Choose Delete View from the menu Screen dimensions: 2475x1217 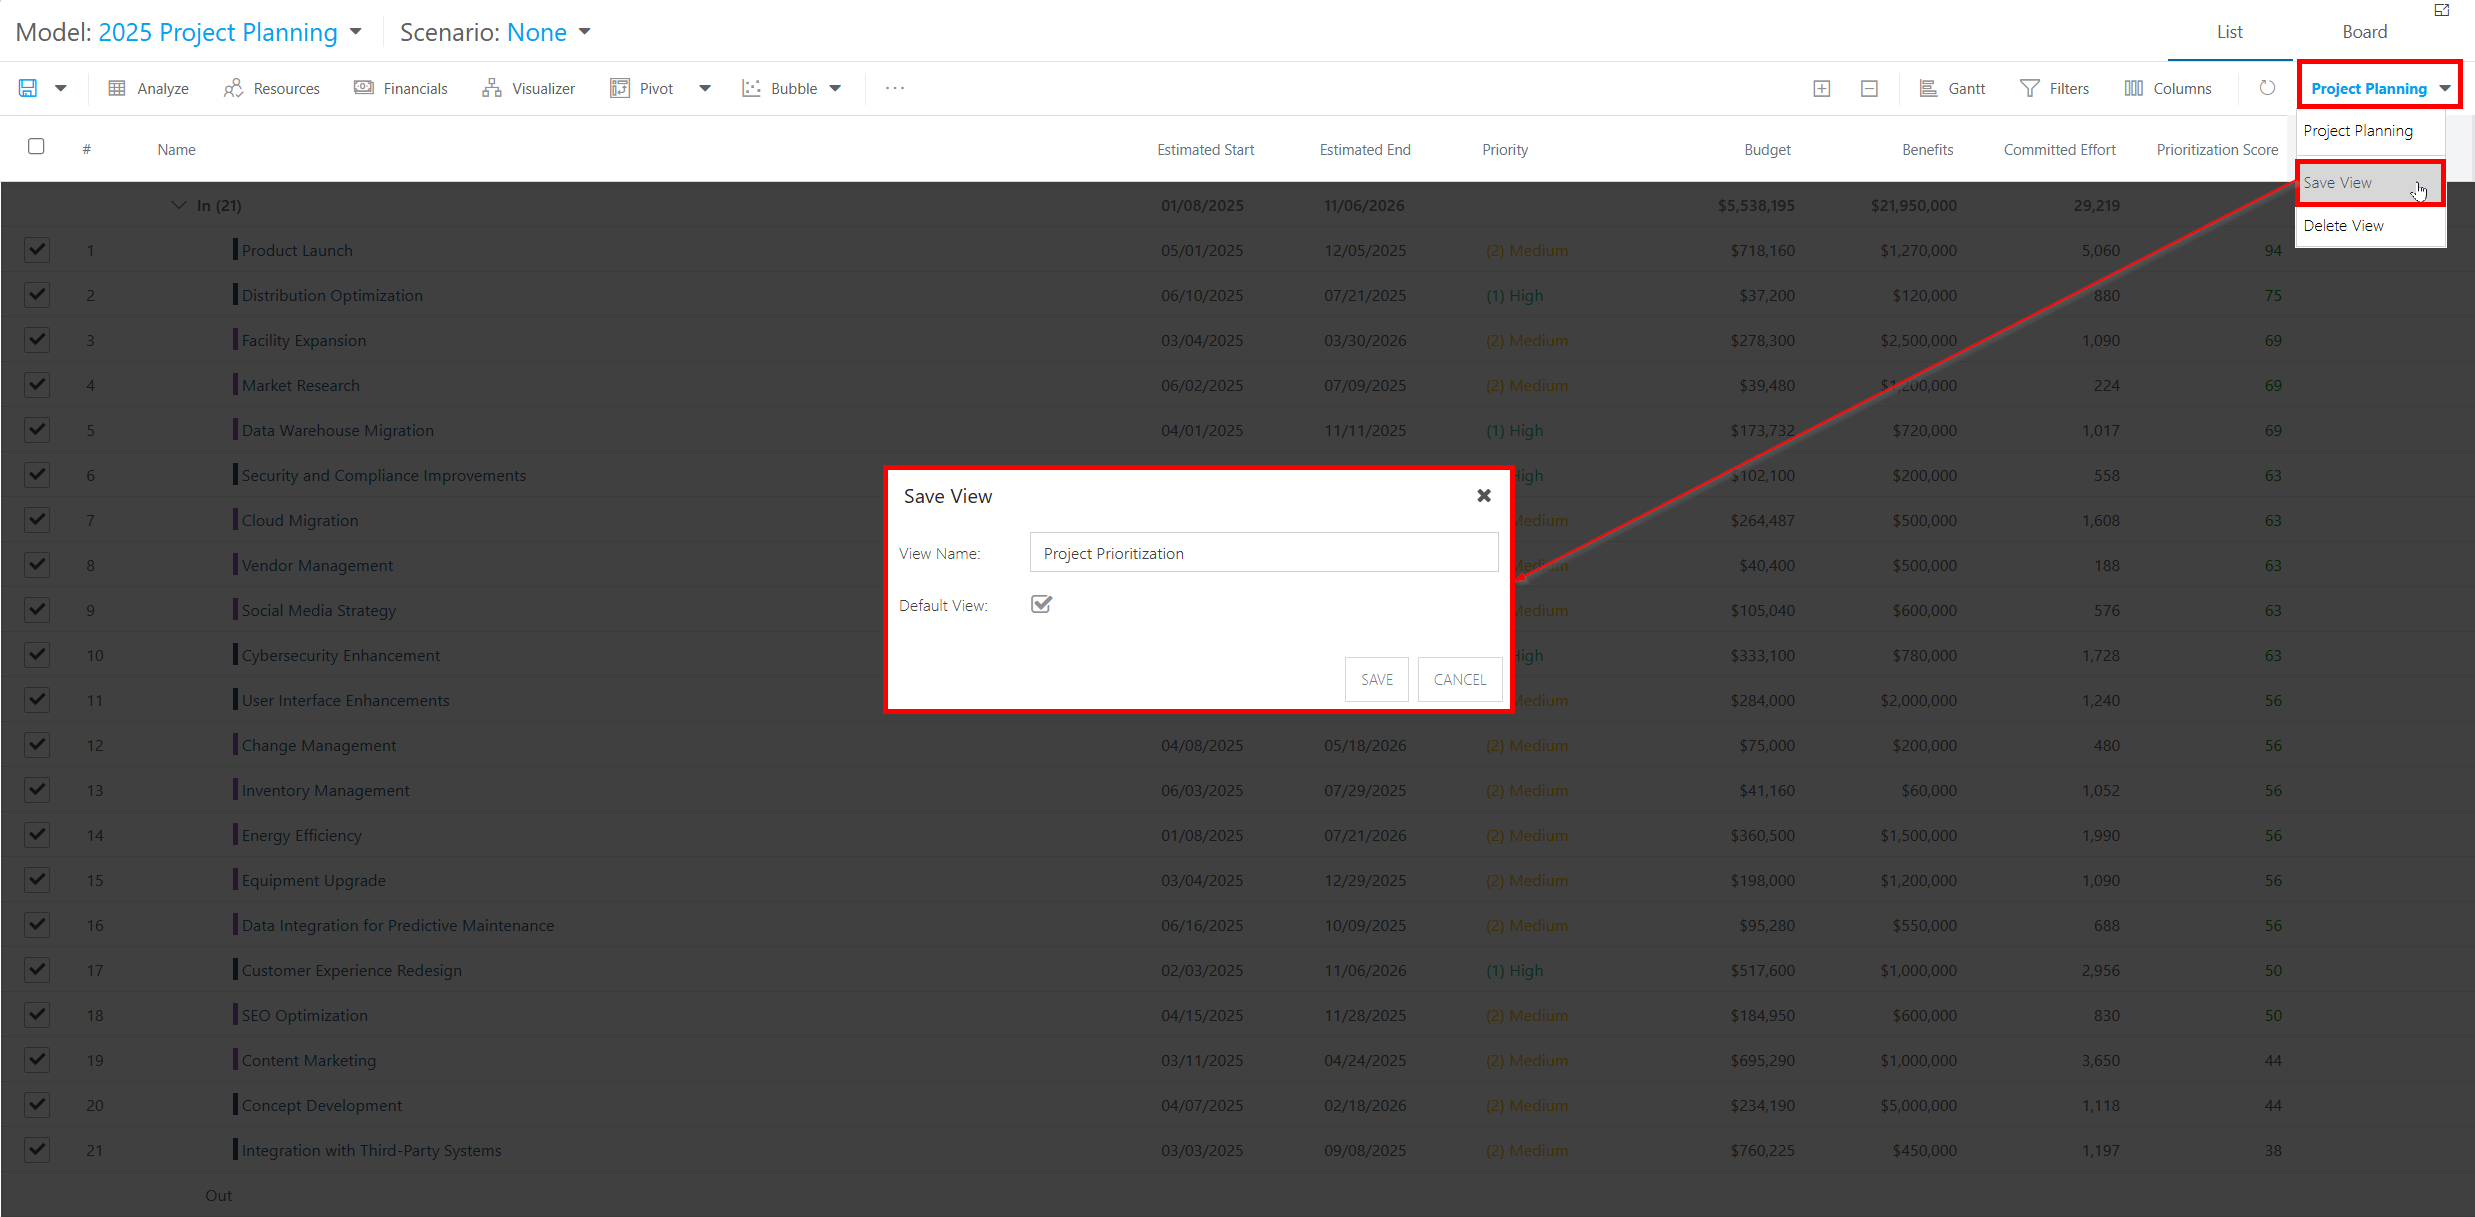click(x=2370, y=226)
